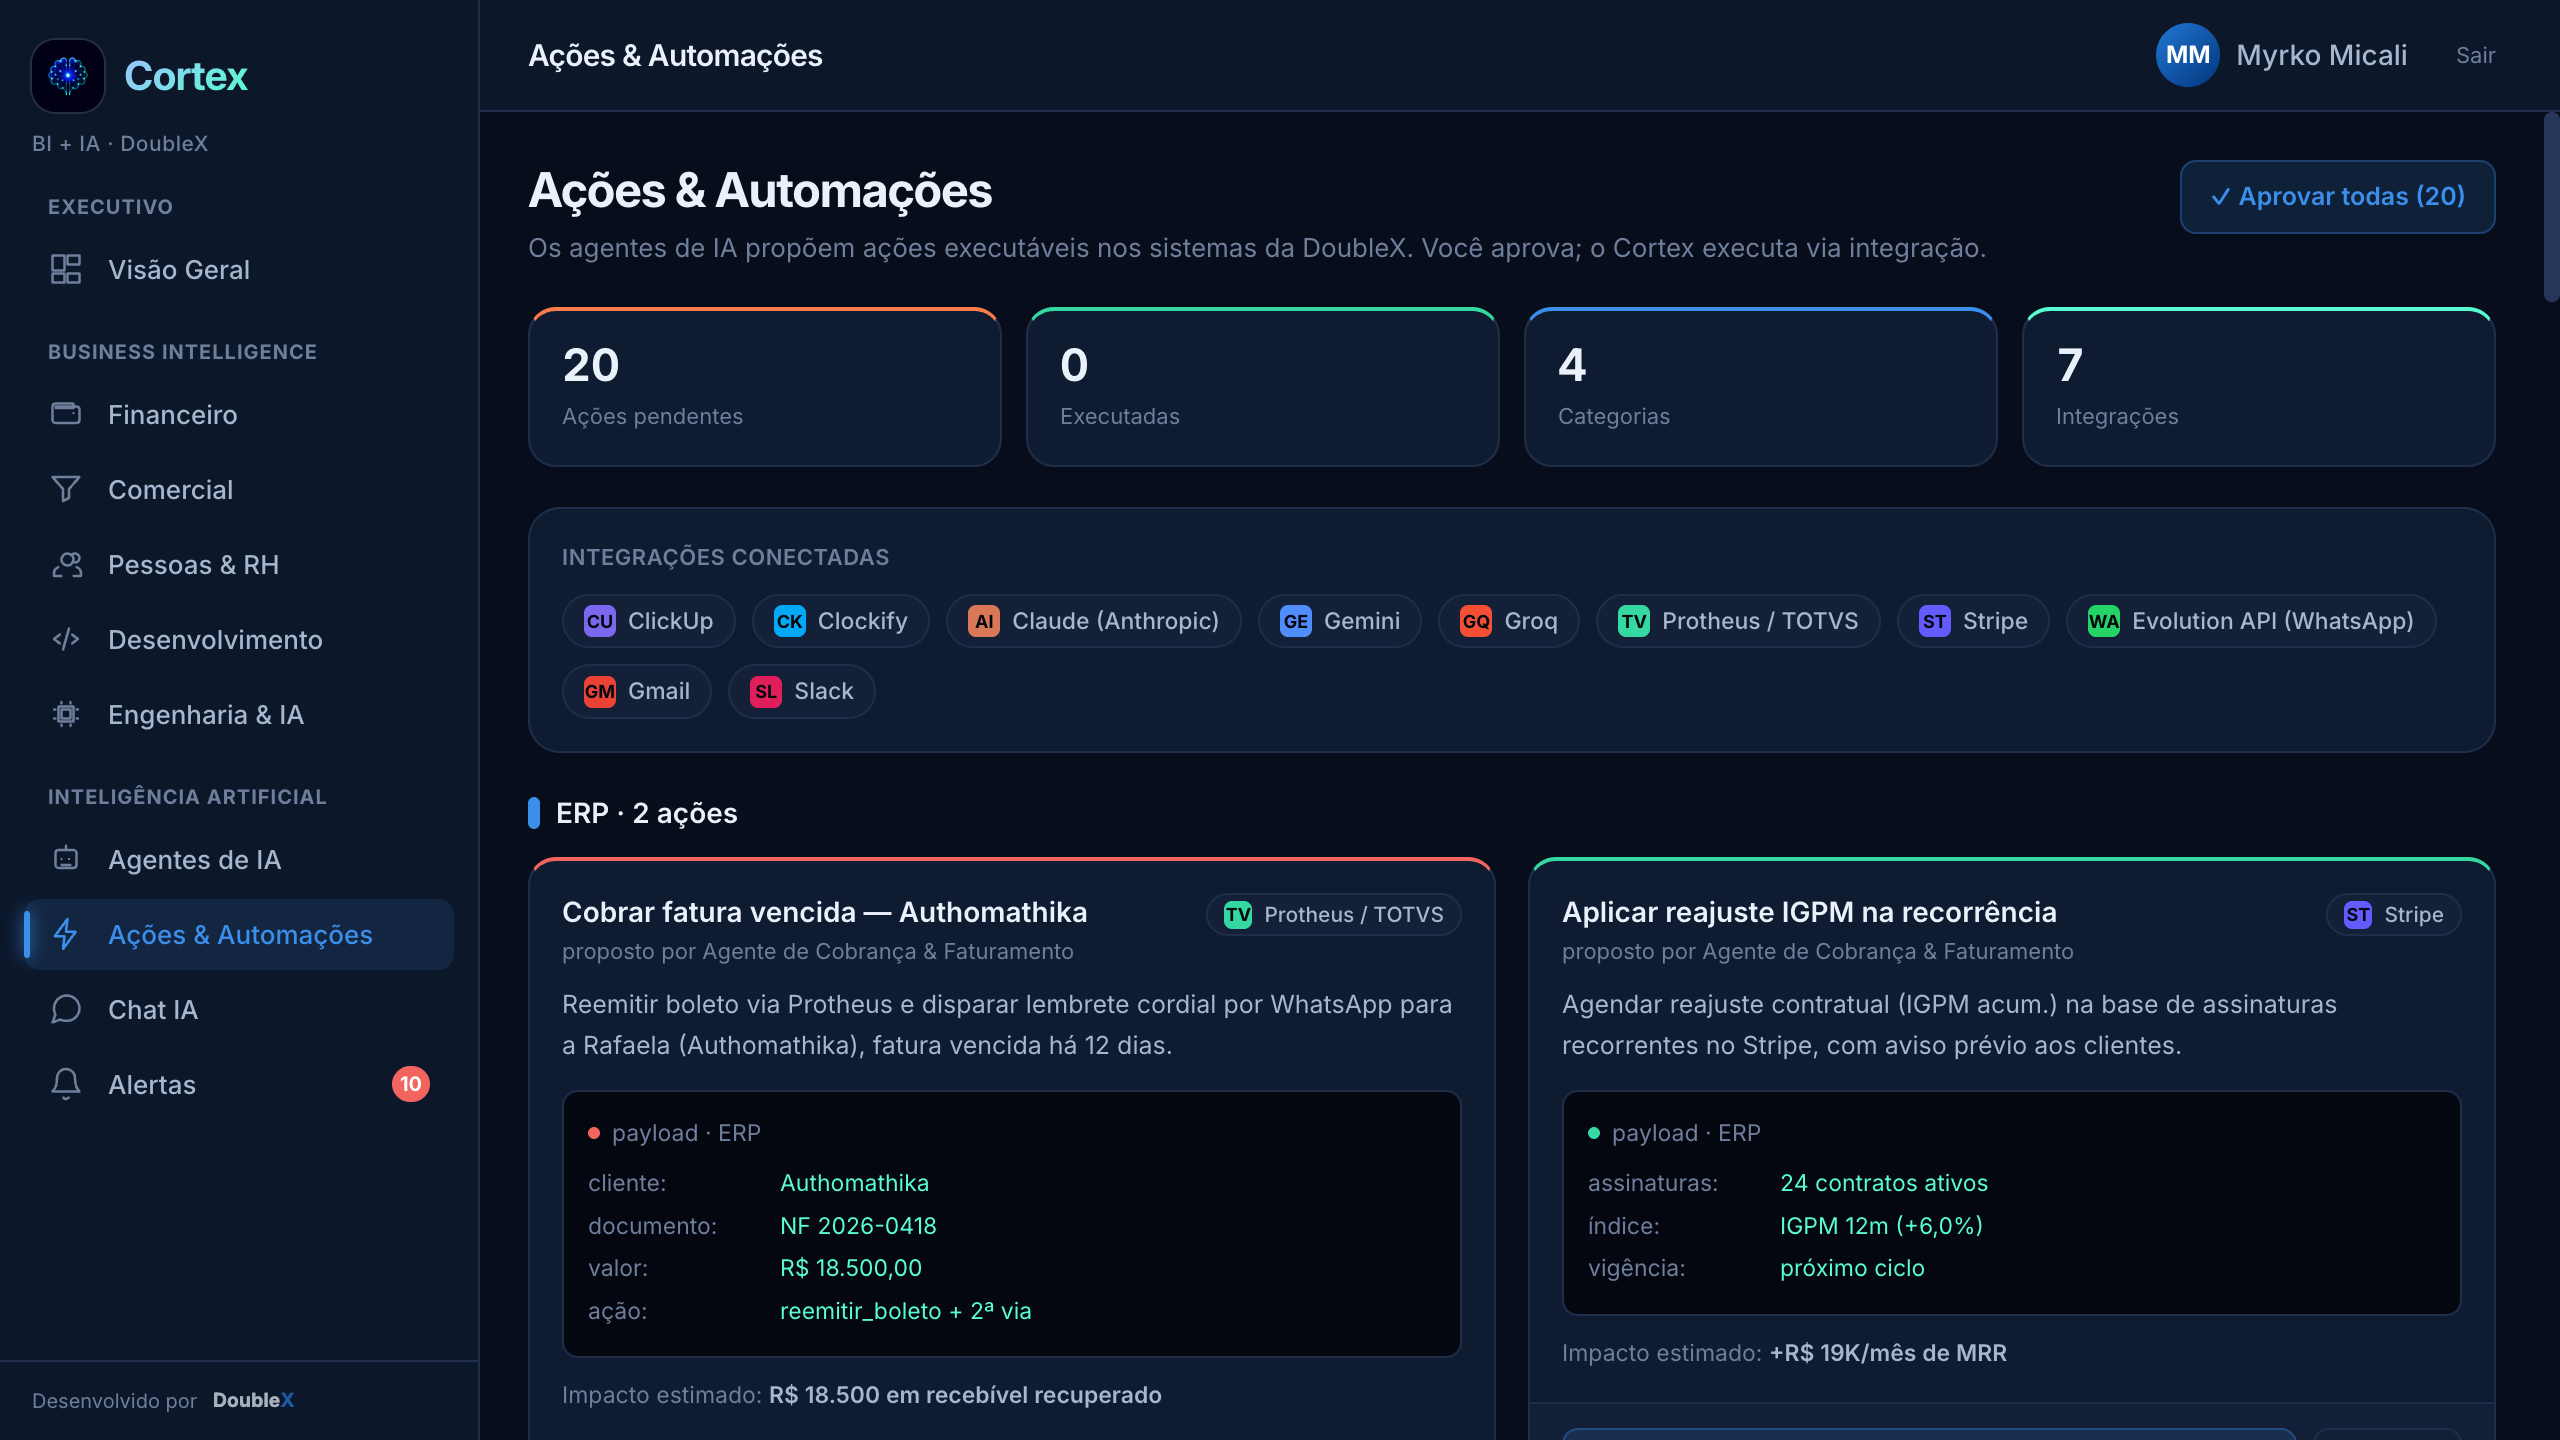The height and width of the screenshot is (1440, 2560).
Task: Click the AI Claude integration icon
Action: click(x=984, y=621)
